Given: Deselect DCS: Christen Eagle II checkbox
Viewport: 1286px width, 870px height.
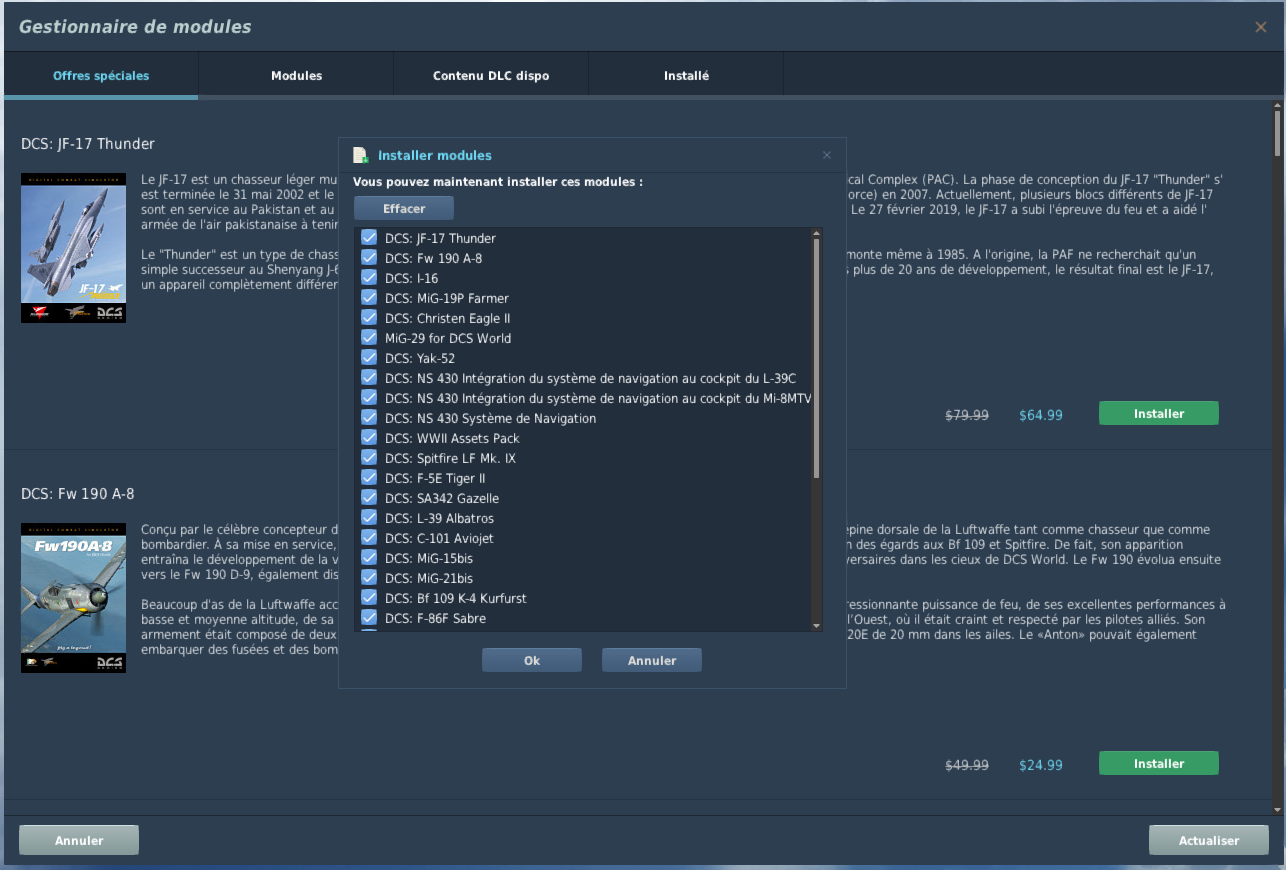Looking at the screenshot, I should point(369,318).
